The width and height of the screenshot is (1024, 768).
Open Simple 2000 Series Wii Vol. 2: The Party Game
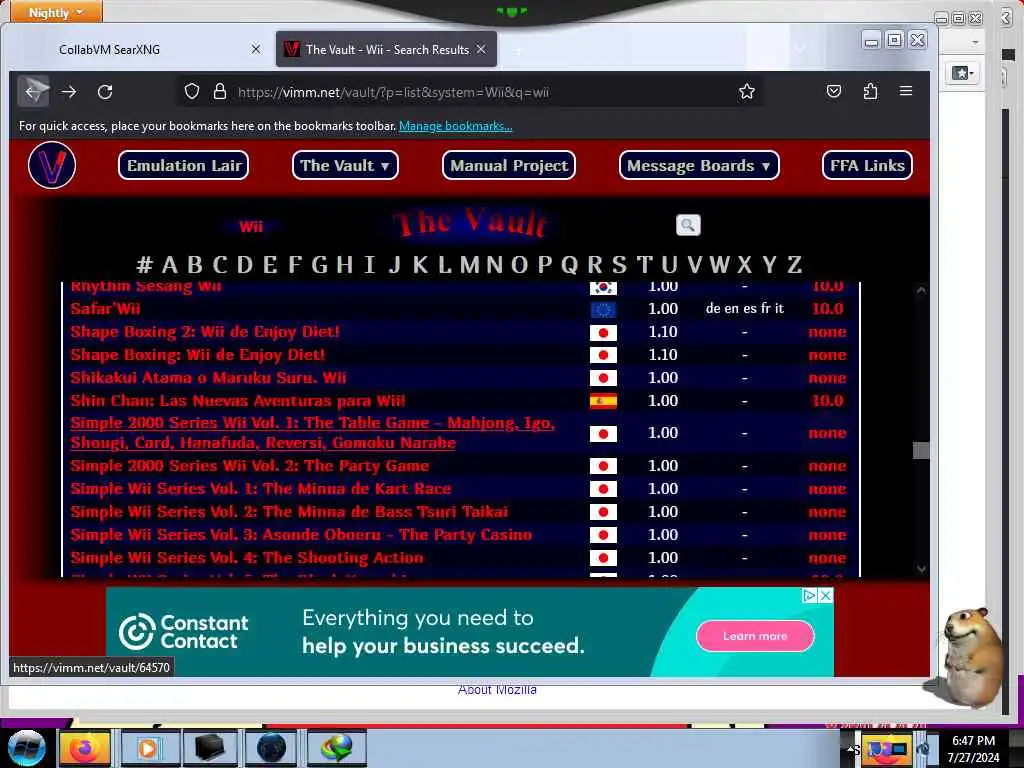pos(249,466)
